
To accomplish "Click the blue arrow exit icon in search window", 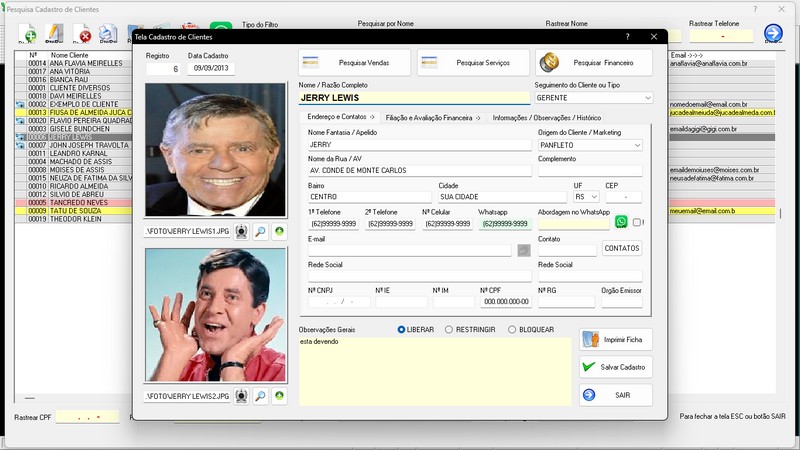I will pos(773,34).
